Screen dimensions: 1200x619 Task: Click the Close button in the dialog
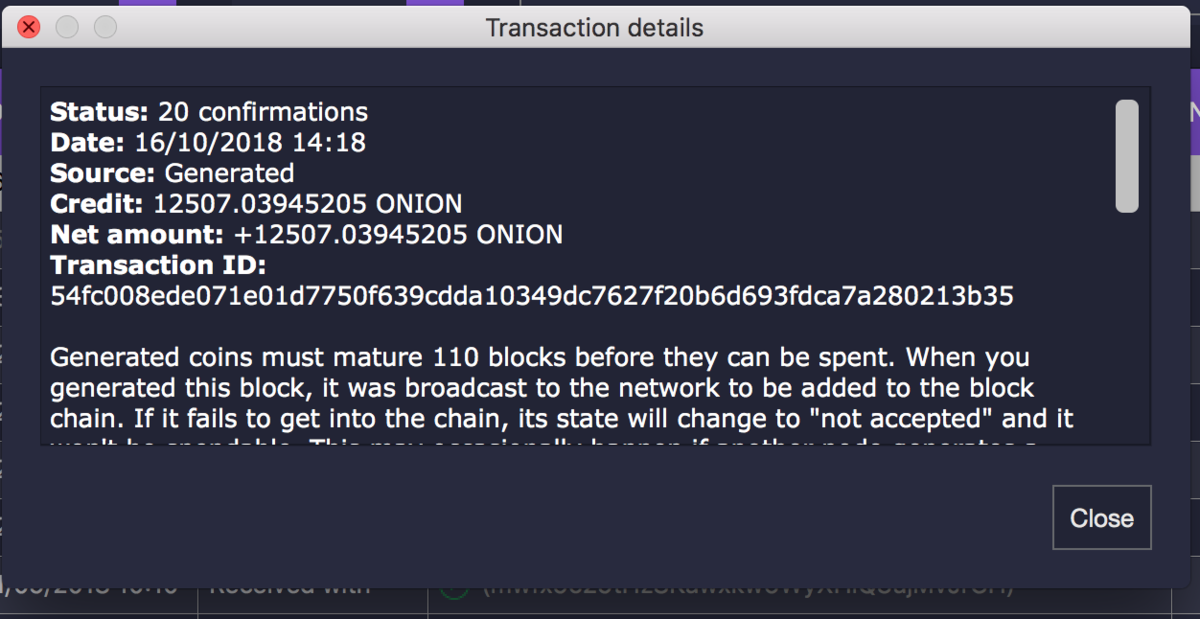coord(1102,518)
